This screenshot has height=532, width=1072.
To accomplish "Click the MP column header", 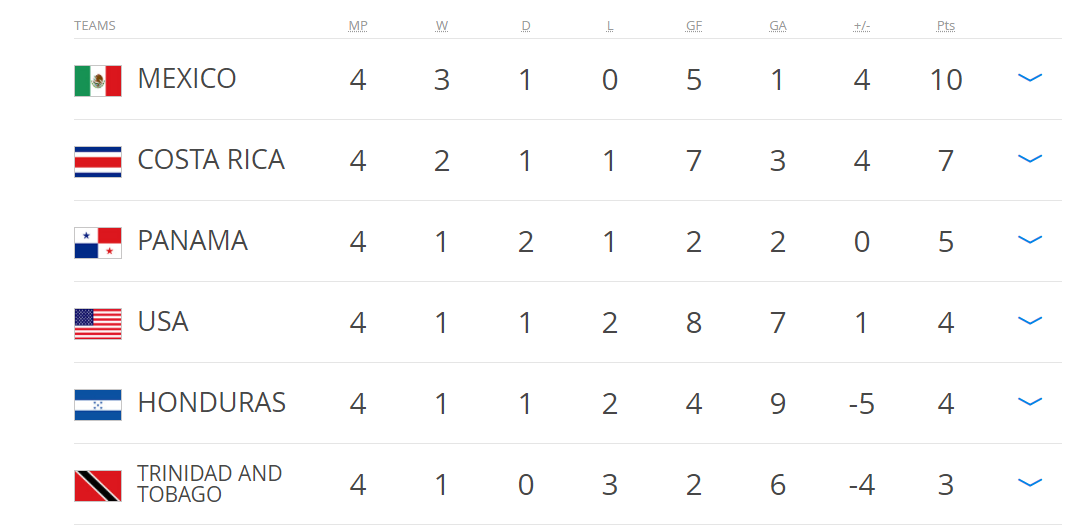I will tap(358, 26).
